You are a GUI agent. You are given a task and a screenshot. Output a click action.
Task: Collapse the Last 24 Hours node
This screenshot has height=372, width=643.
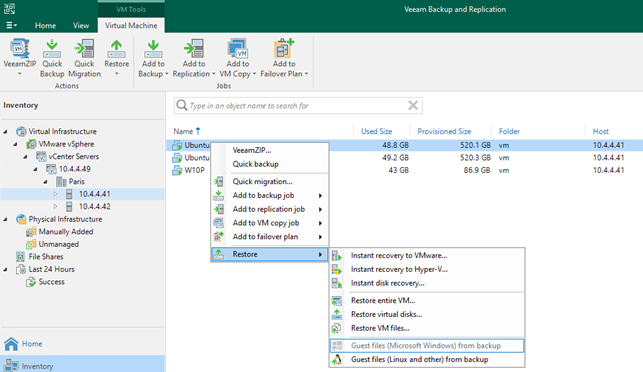tap(5, 269)
